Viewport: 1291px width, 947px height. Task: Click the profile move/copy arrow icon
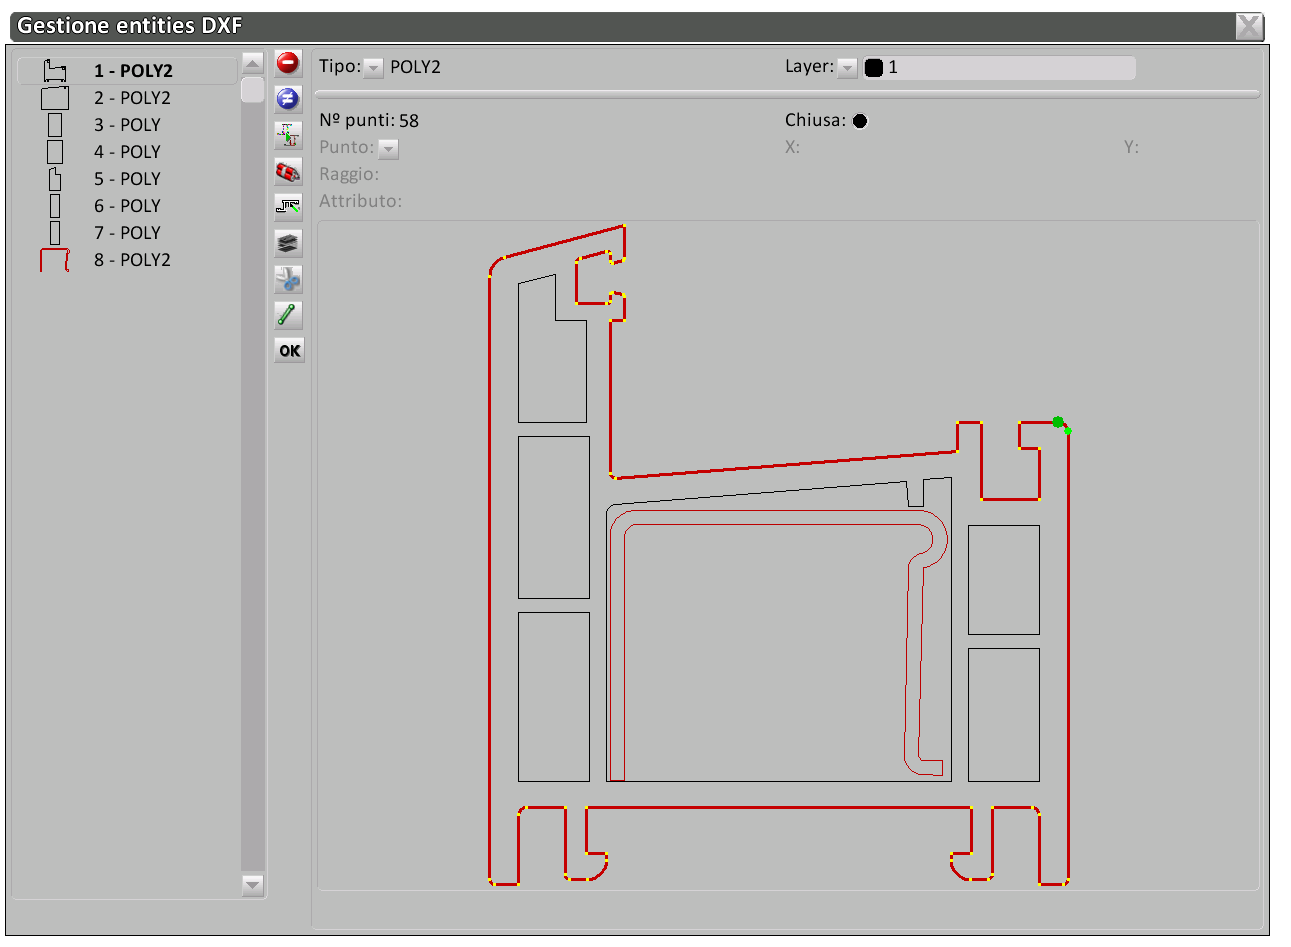[x=288, y=135]
